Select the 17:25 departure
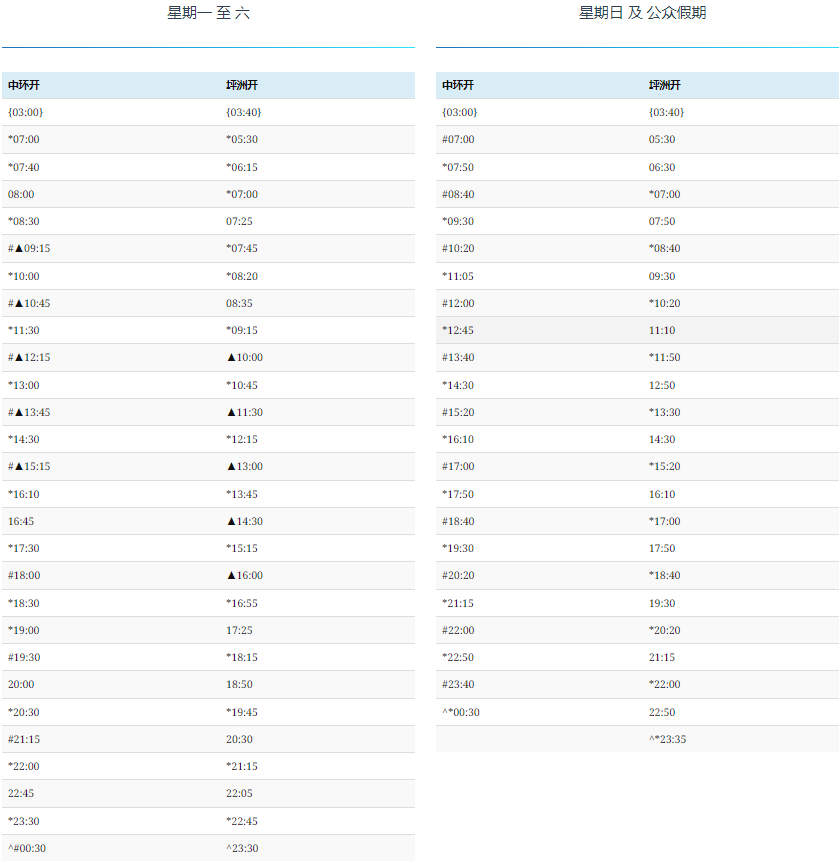Viewport: 839px width, 864px height. point(239,630)
